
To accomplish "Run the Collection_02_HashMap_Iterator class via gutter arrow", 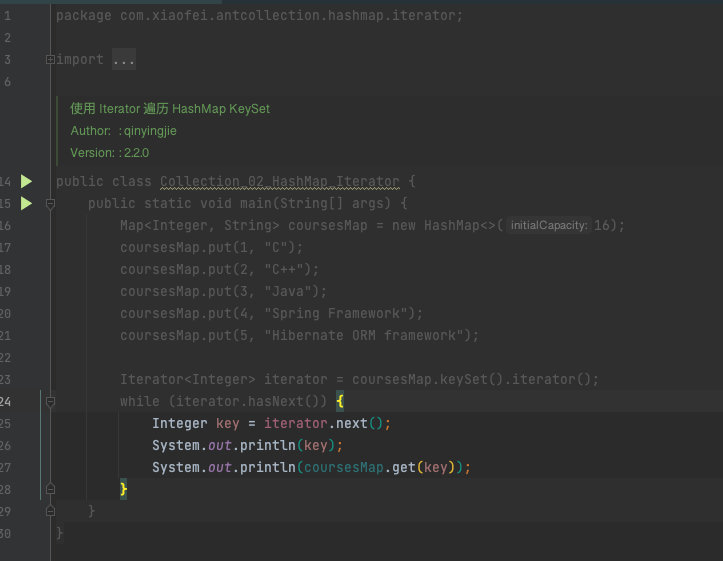I will pyautogui.click(x=27, y=181).
